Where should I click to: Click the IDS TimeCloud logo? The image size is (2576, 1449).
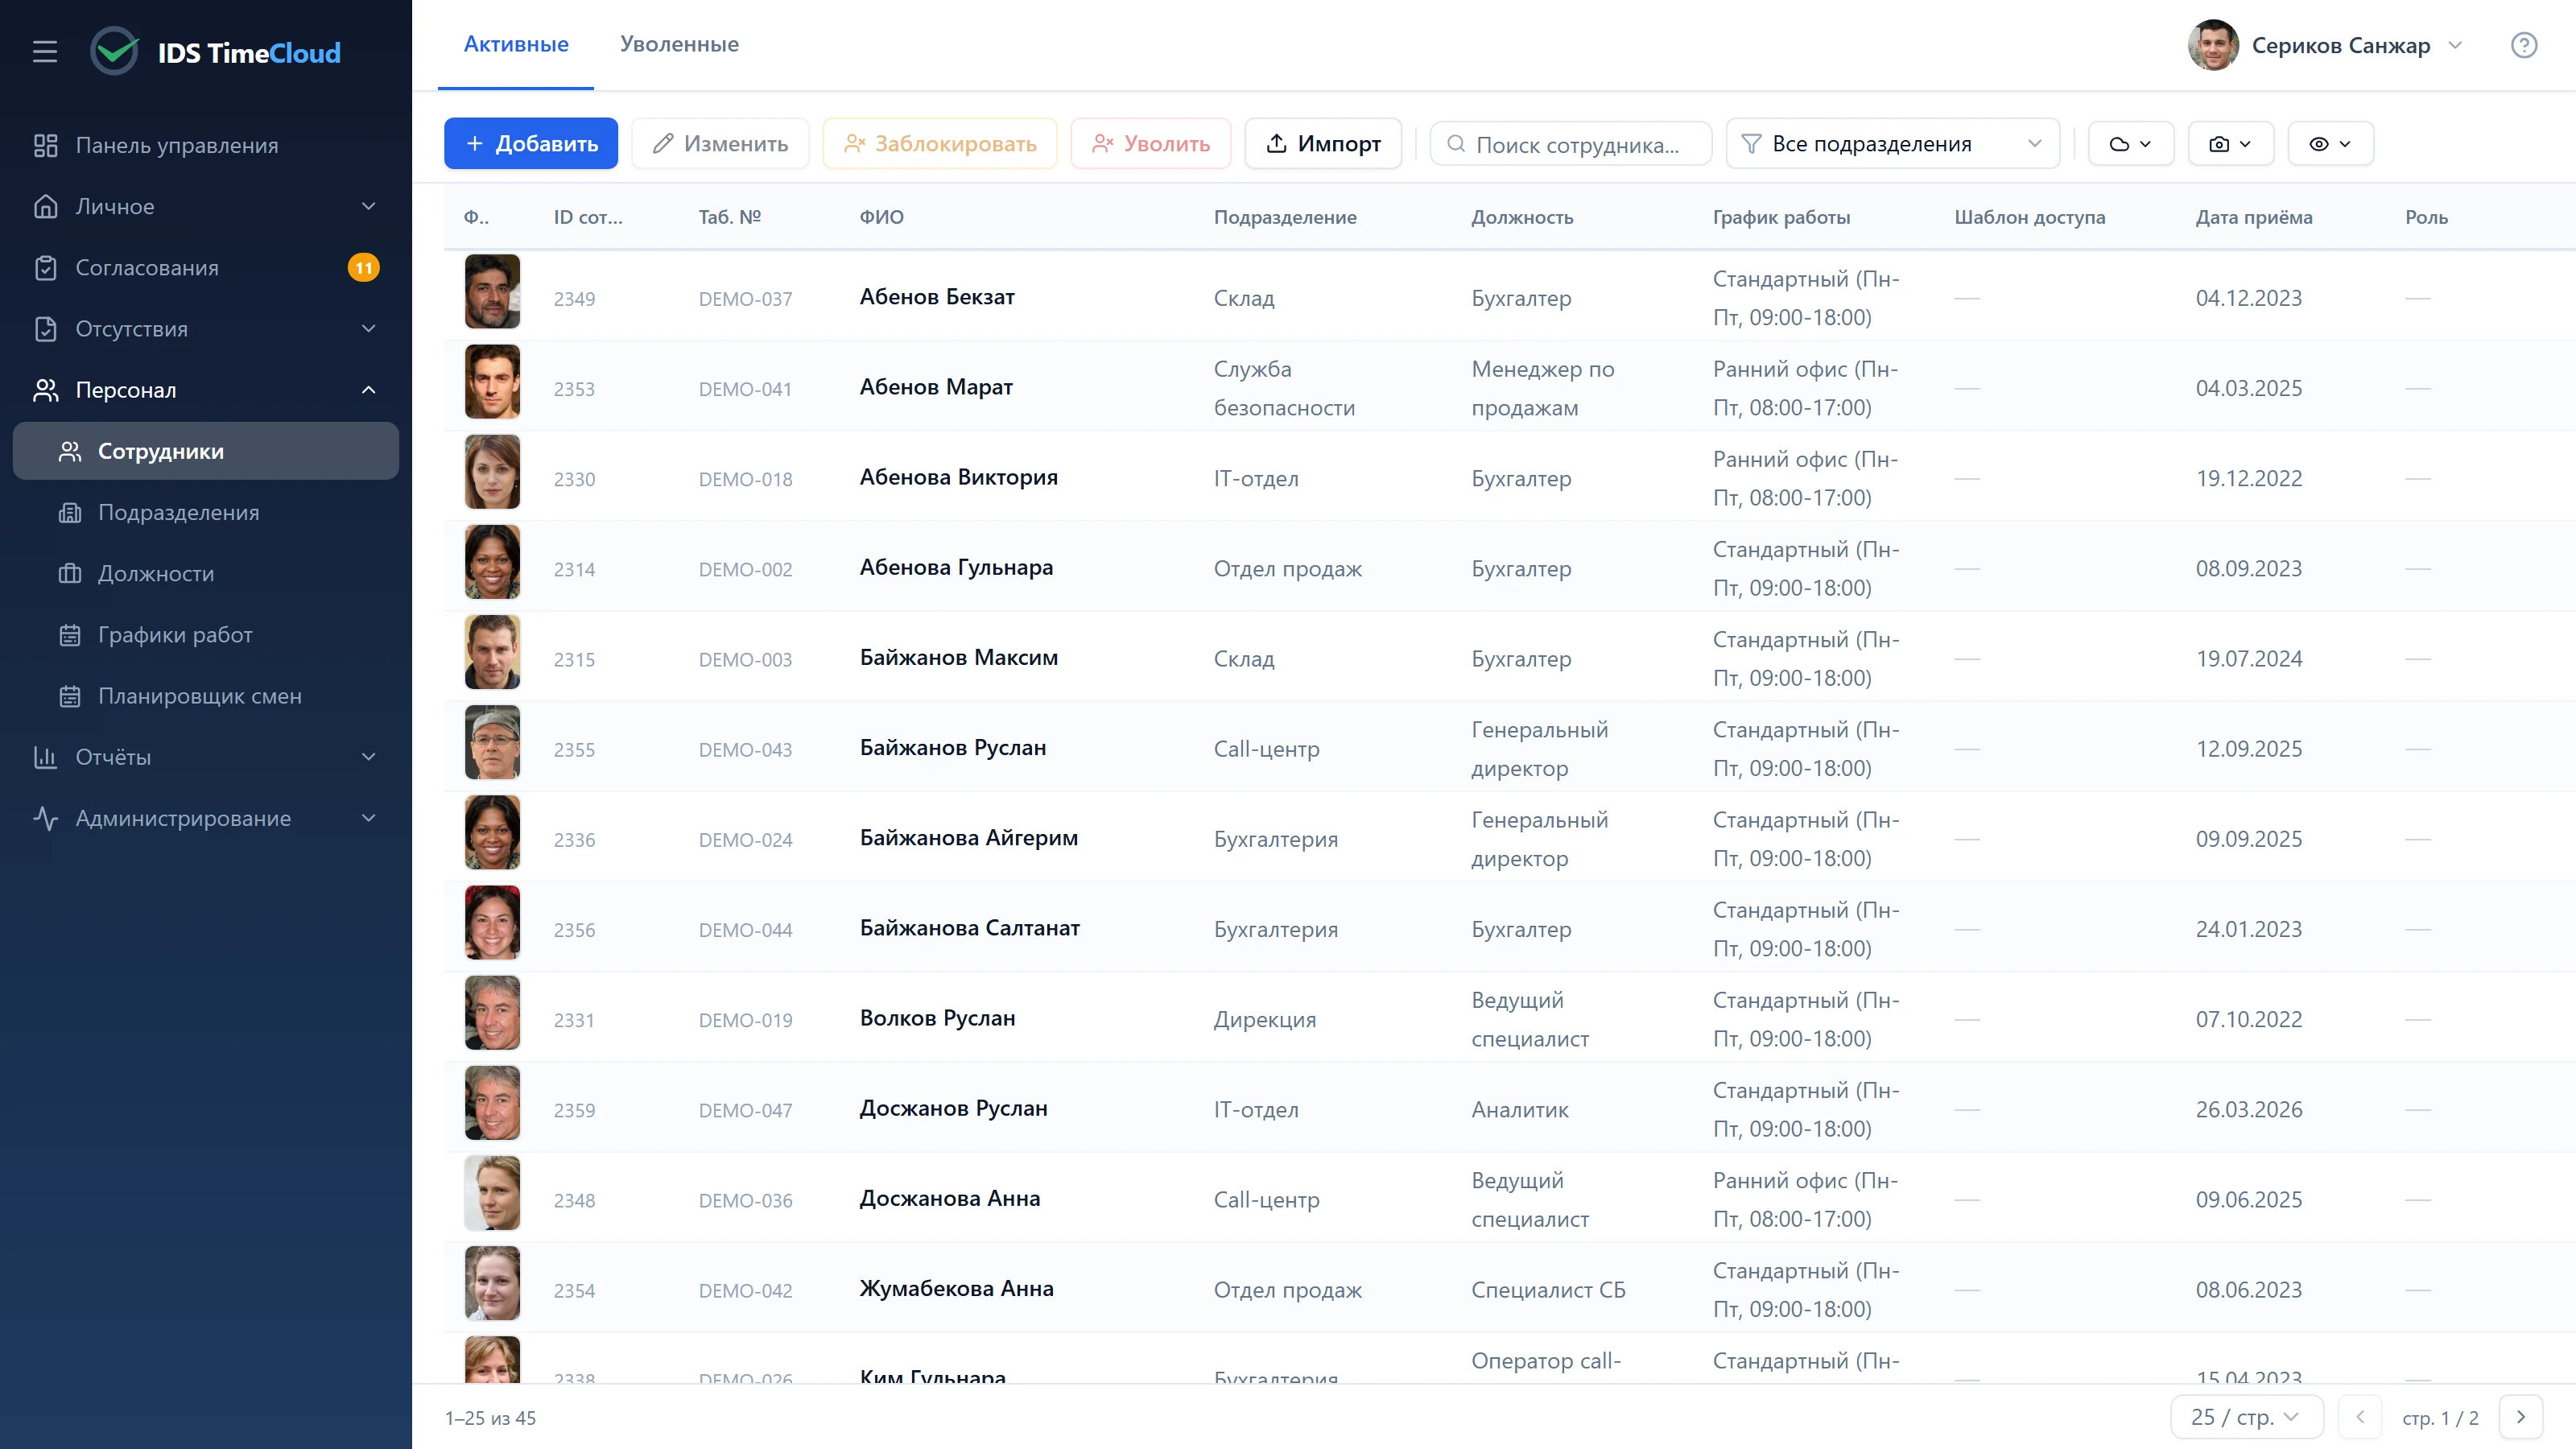tap(216, 52)
